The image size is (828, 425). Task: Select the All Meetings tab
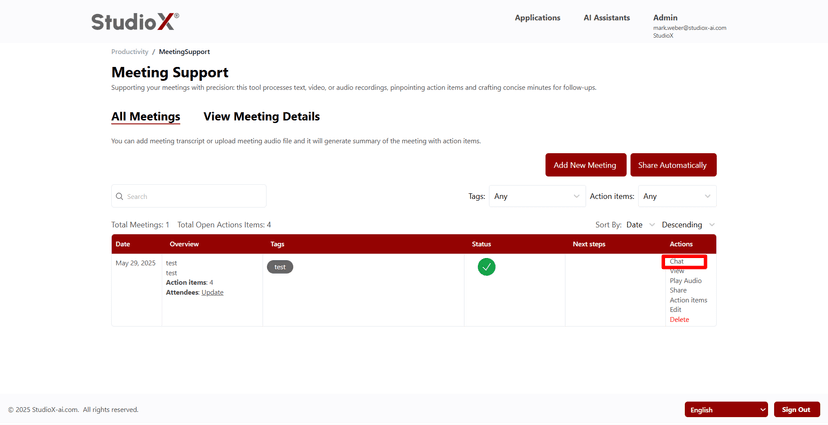(145, 117)
